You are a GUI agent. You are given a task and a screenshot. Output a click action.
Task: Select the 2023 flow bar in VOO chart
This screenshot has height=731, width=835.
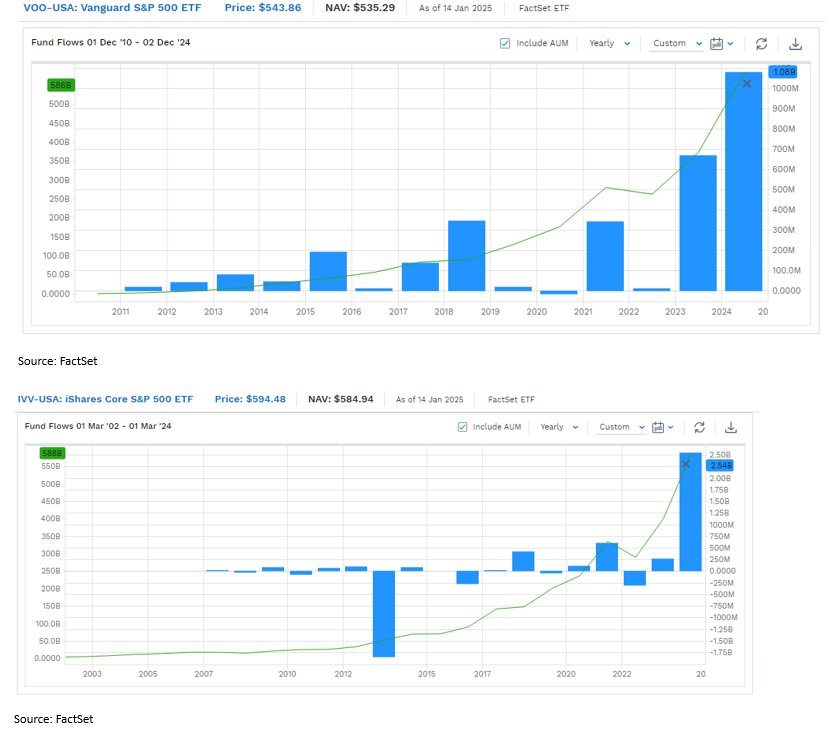698,223
